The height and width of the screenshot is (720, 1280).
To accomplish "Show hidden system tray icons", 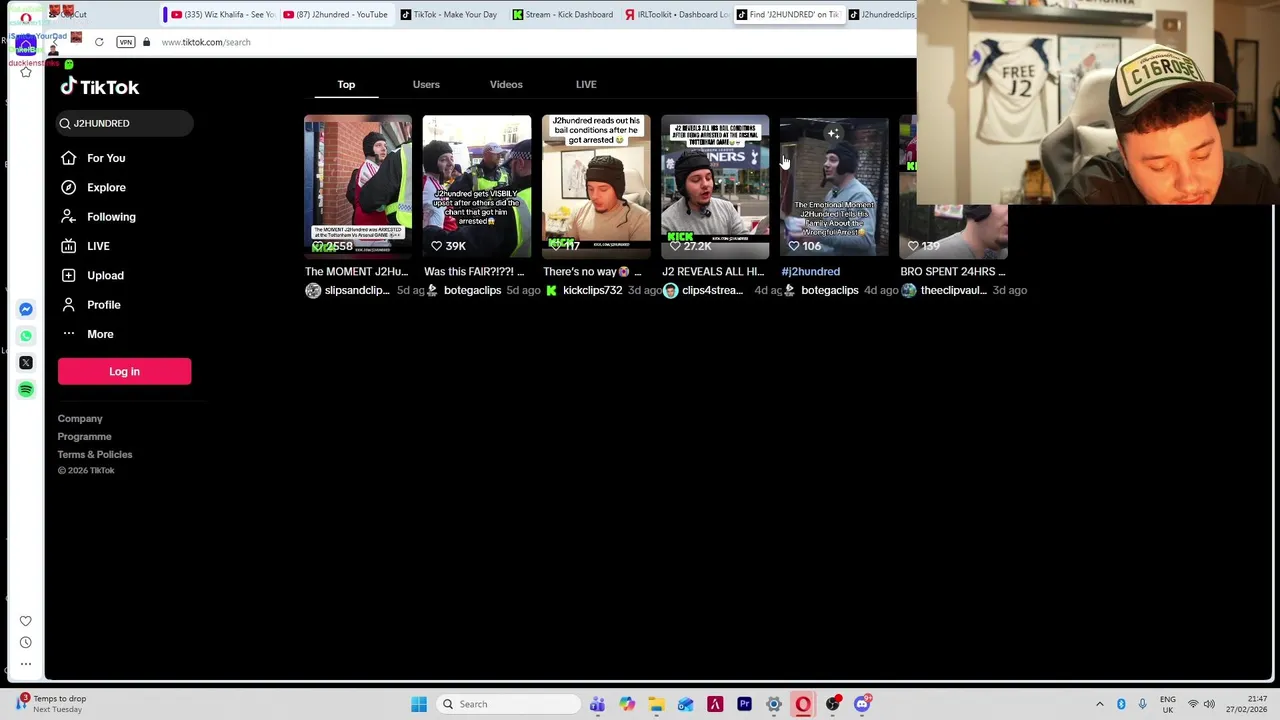I will (1099, 704).
